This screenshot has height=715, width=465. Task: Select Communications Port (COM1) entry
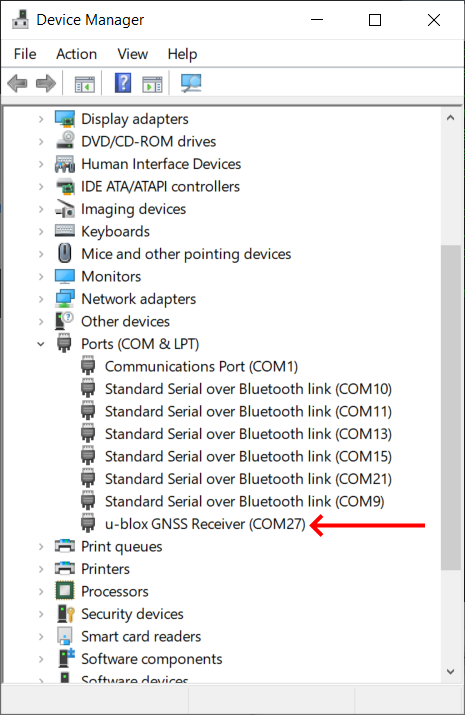click(201, 367)
